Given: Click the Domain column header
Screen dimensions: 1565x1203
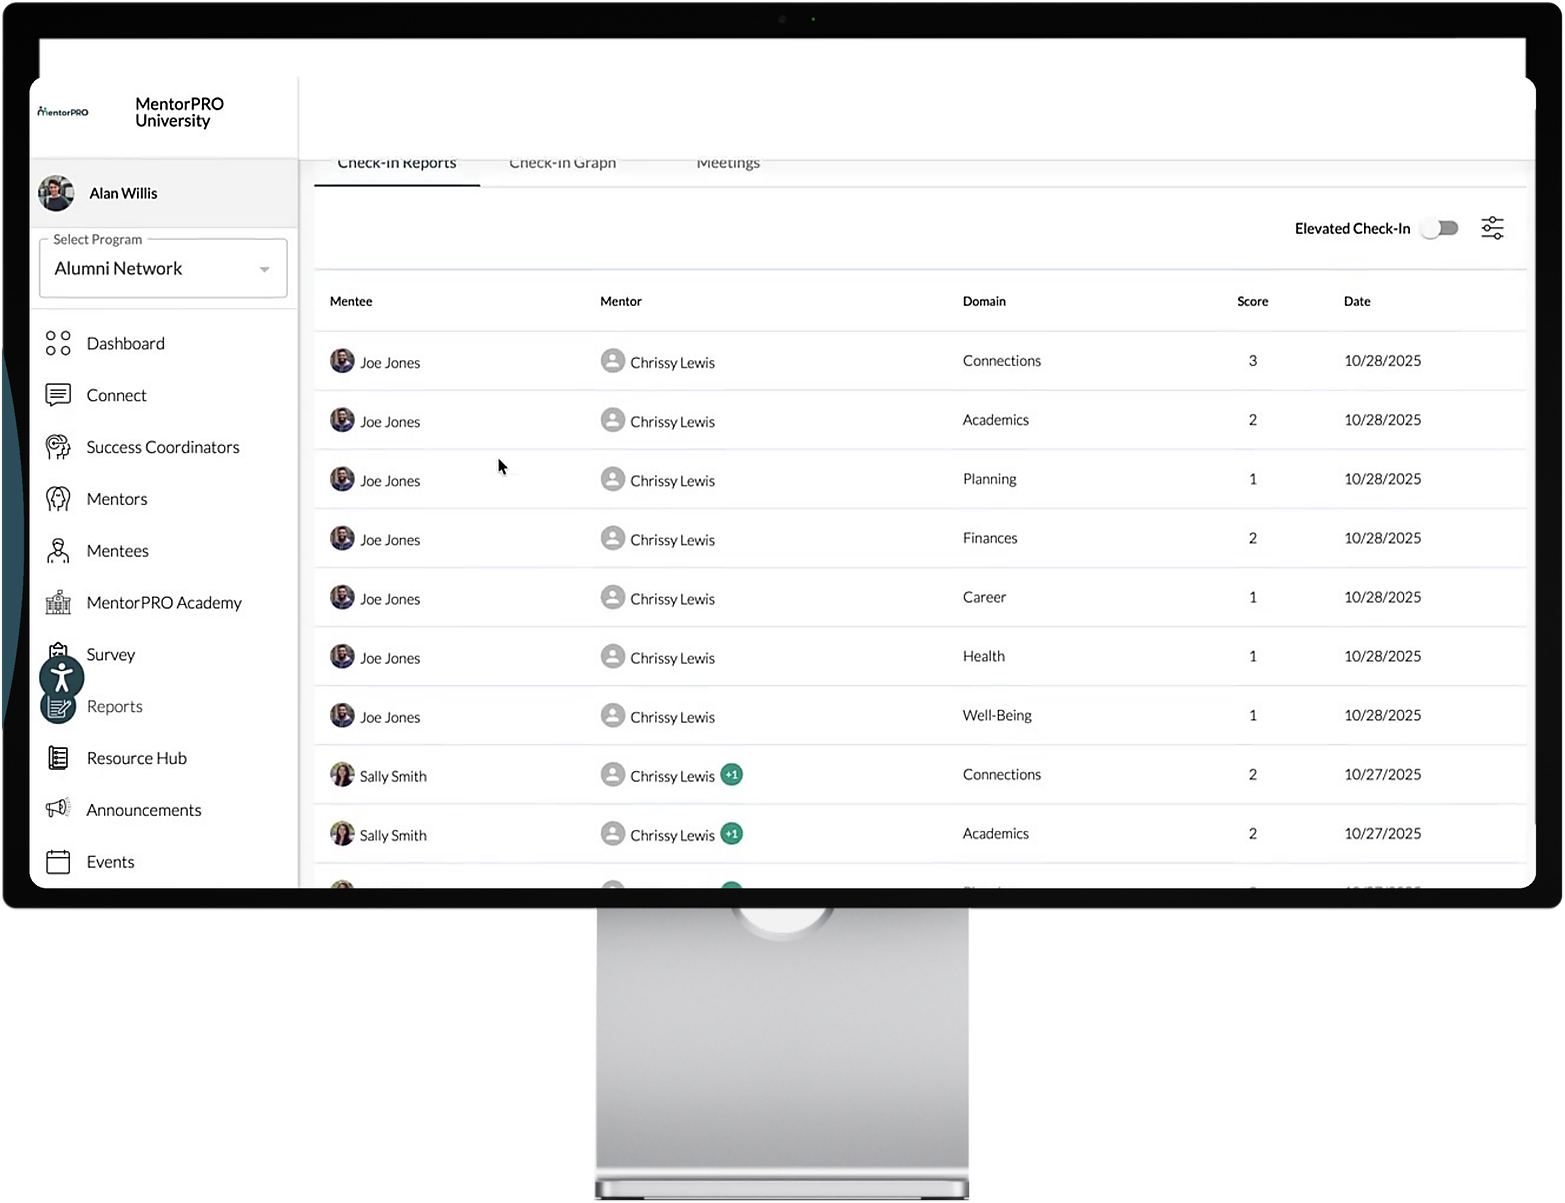Looking at the screenshot, I should [x=984, y=301].
